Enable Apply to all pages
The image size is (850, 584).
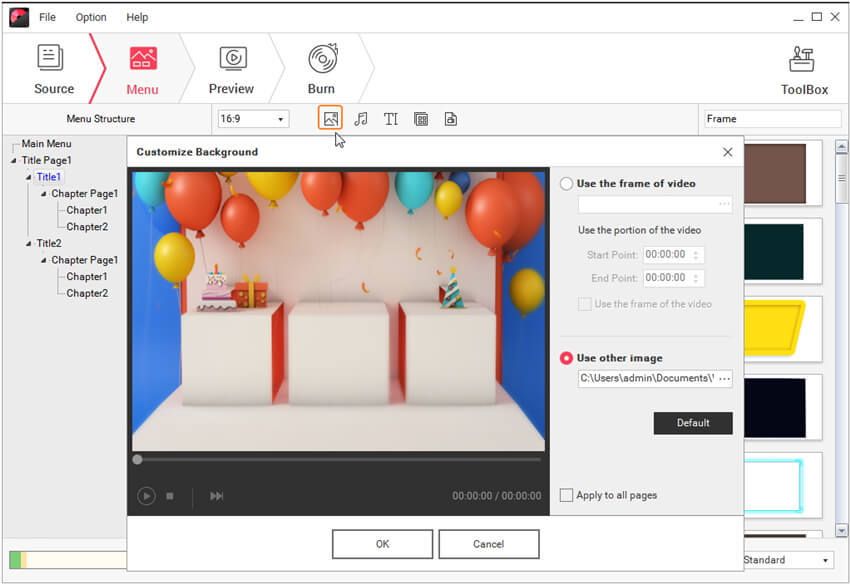[x=567, y=494]
